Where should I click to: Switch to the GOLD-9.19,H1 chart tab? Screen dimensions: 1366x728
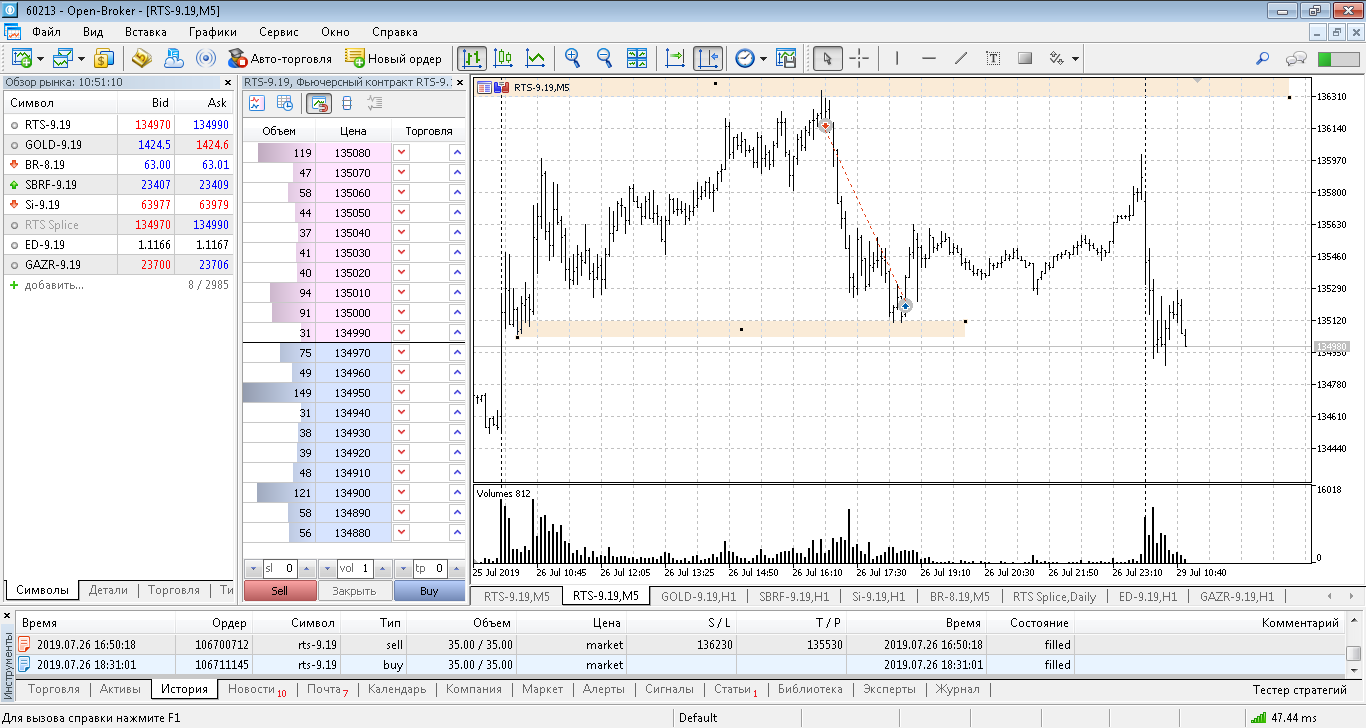698,597
